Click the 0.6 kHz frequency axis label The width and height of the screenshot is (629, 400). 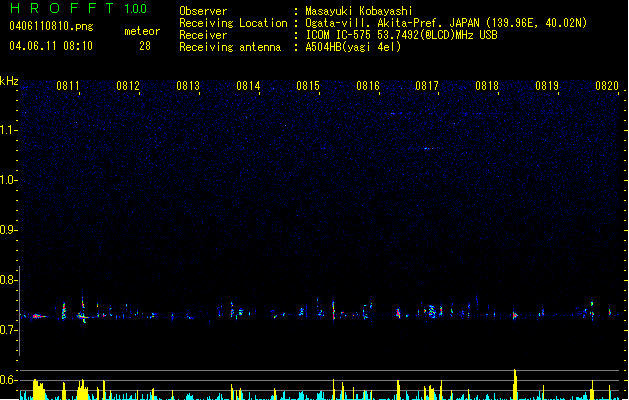tap(8, 380)
